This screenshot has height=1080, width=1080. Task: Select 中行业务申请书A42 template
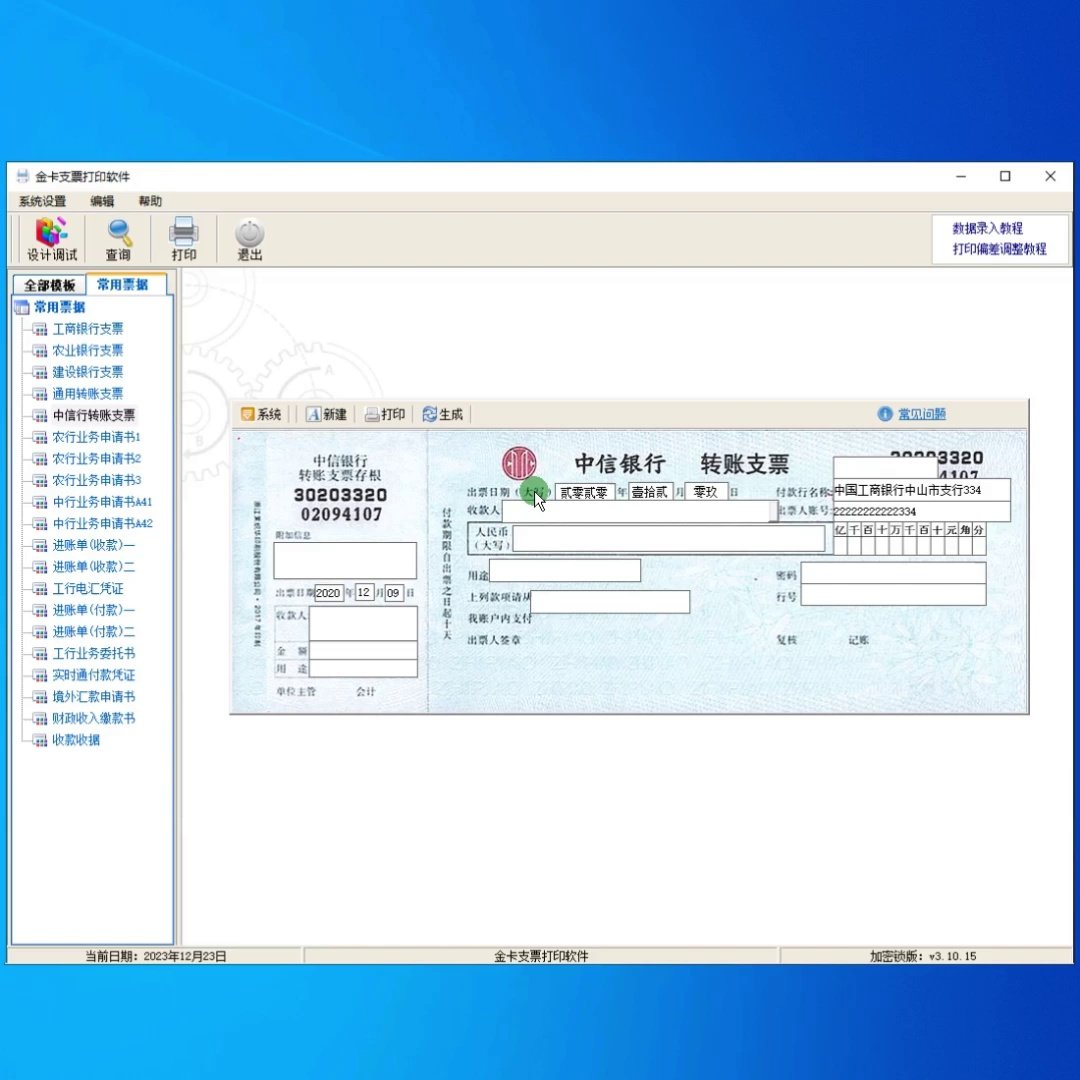point(103,523)
